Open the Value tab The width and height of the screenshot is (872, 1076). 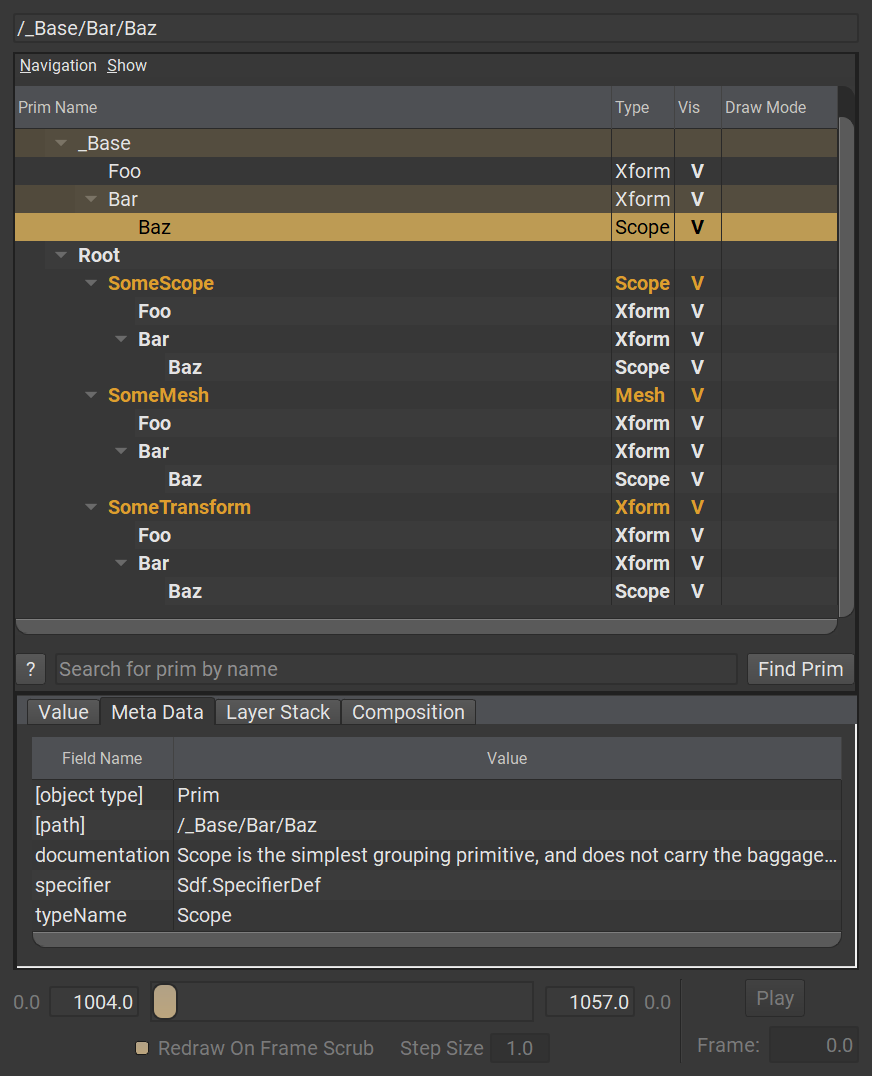[63, 712]
